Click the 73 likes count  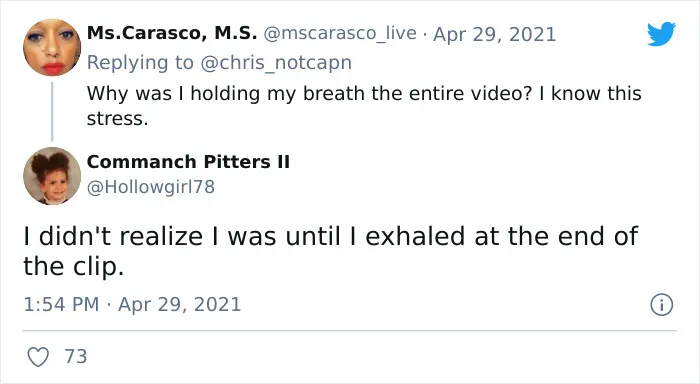click(76, 357)
